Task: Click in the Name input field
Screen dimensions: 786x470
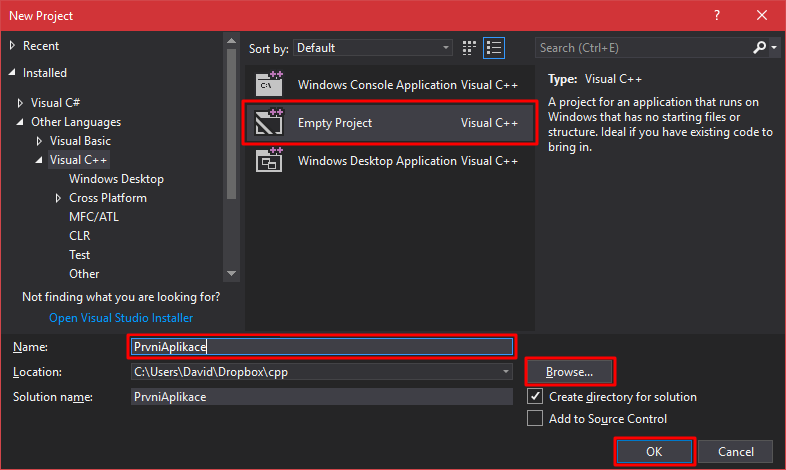Action: point(321,347)
